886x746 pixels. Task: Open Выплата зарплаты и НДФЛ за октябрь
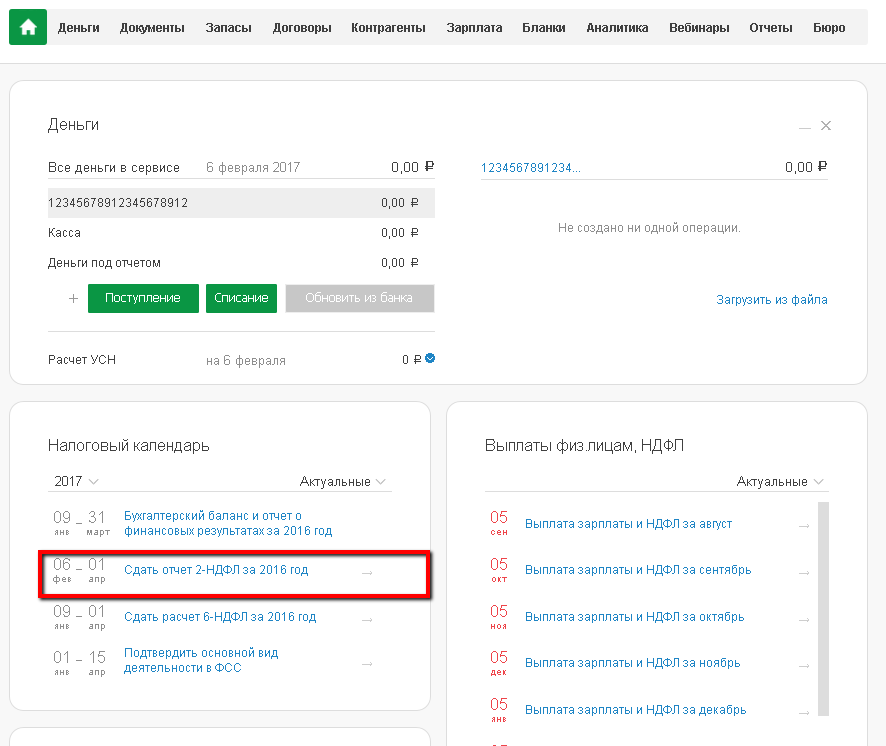pos(634,617)
